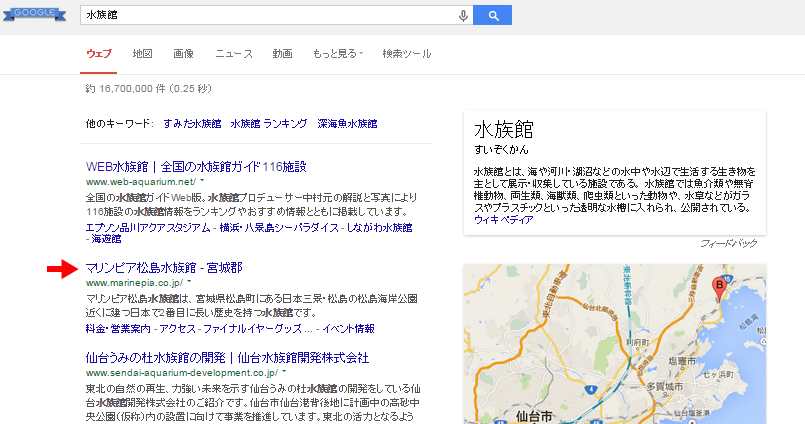This screenshot has width=805, height=424.
Task: Open the Sendai area map thumbnail
Action: (x=614, y=343)
